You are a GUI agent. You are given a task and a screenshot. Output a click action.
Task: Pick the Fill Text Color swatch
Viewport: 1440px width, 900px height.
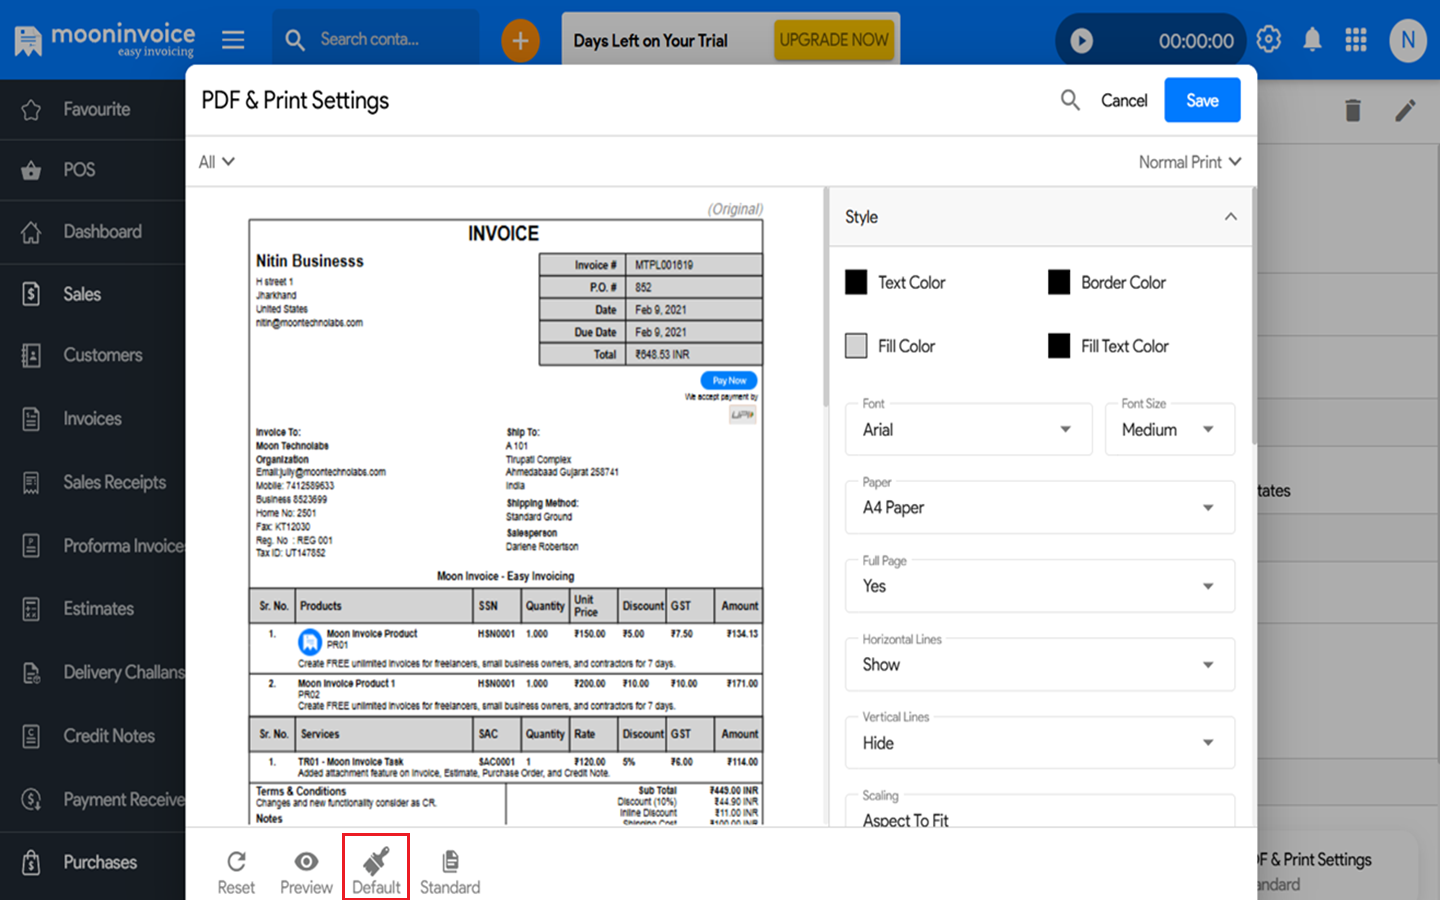[x=1059, y=346]
